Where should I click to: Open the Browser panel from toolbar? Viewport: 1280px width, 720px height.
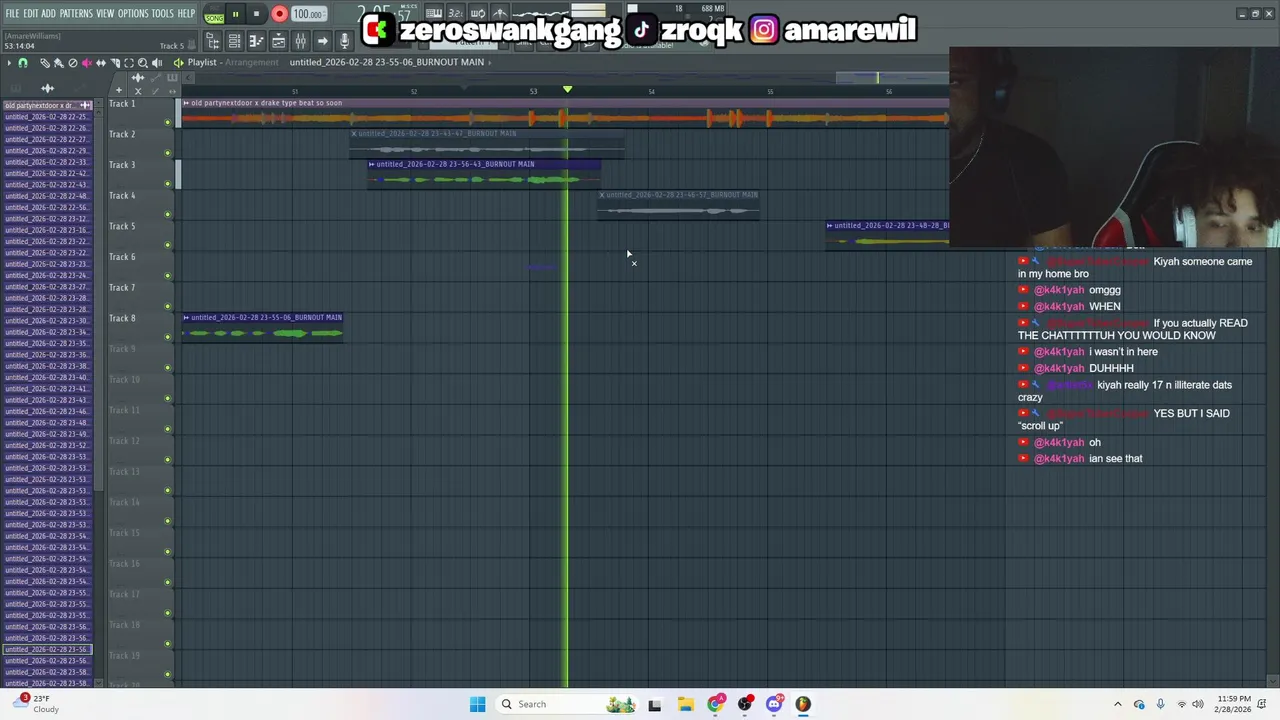point(213,41)
